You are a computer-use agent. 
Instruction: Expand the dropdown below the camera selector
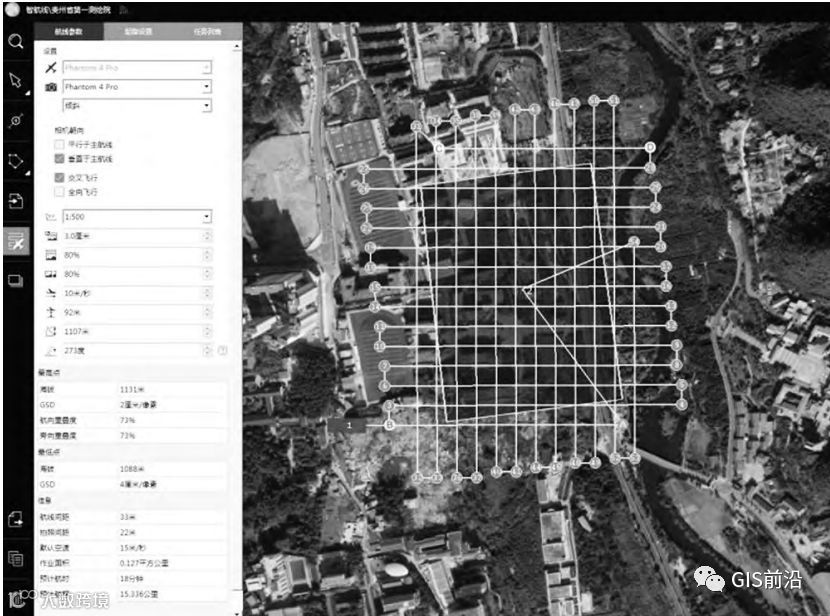click(x=137, y=105)
